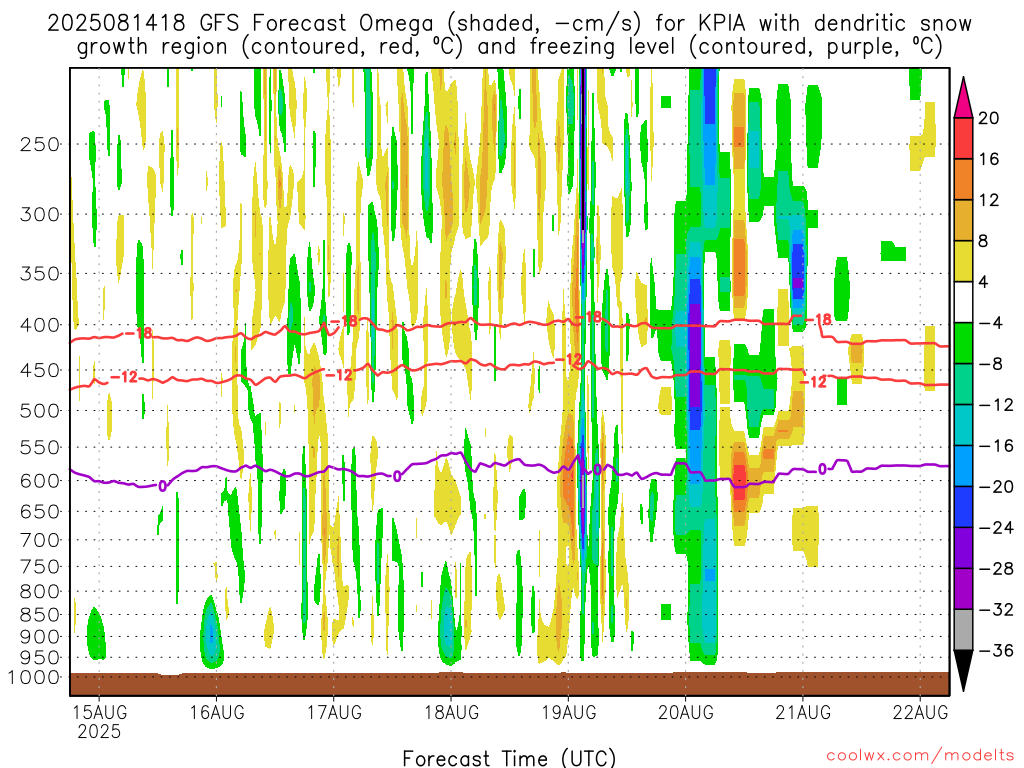This screenshot has height=768, width=1024.
Task: Click the white -4 to 4 colorbar segment
Action: (x=963, y=302)
